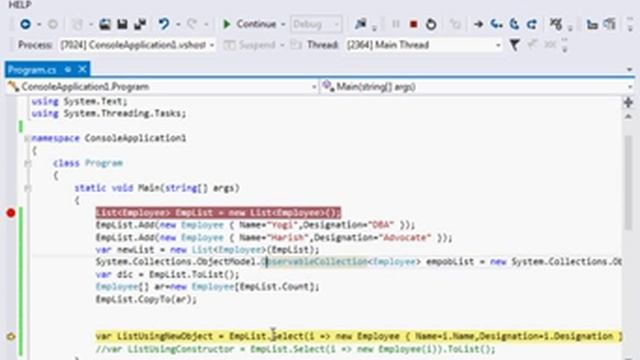Viewport: 640px width, 360px height.
Task: Click 'using System.Threading.Tasks;' line
Action: [109, 113]
